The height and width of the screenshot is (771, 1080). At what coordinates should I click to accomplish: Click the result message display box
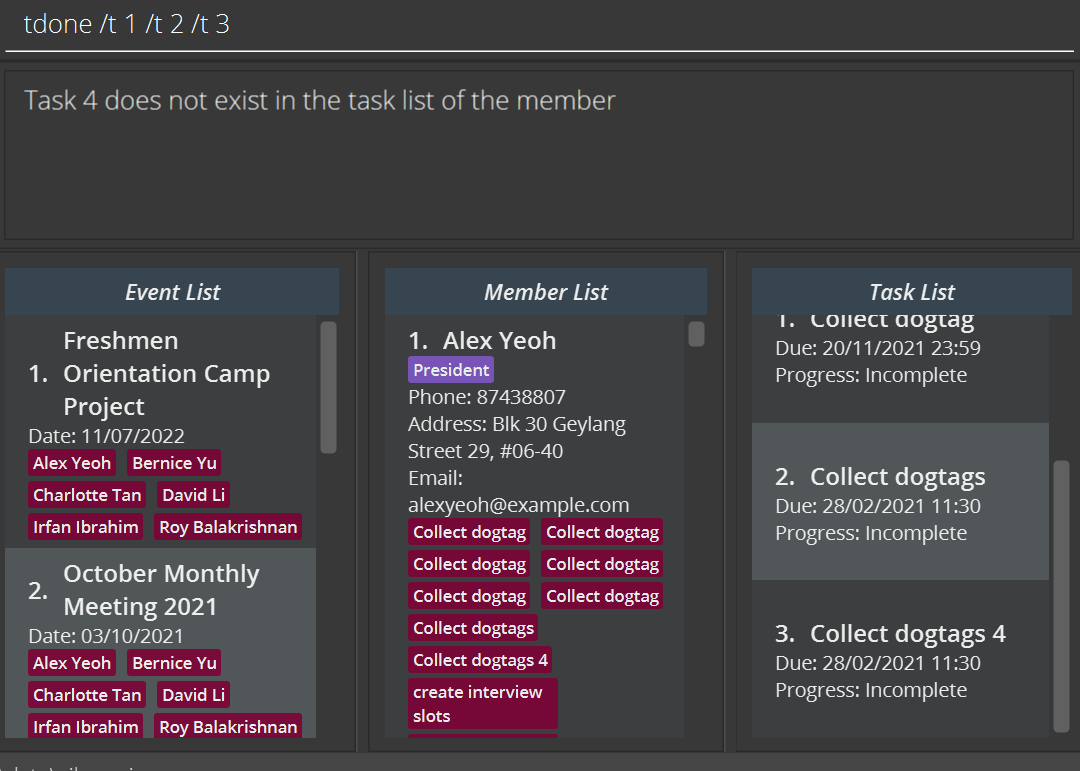[538, 155]
